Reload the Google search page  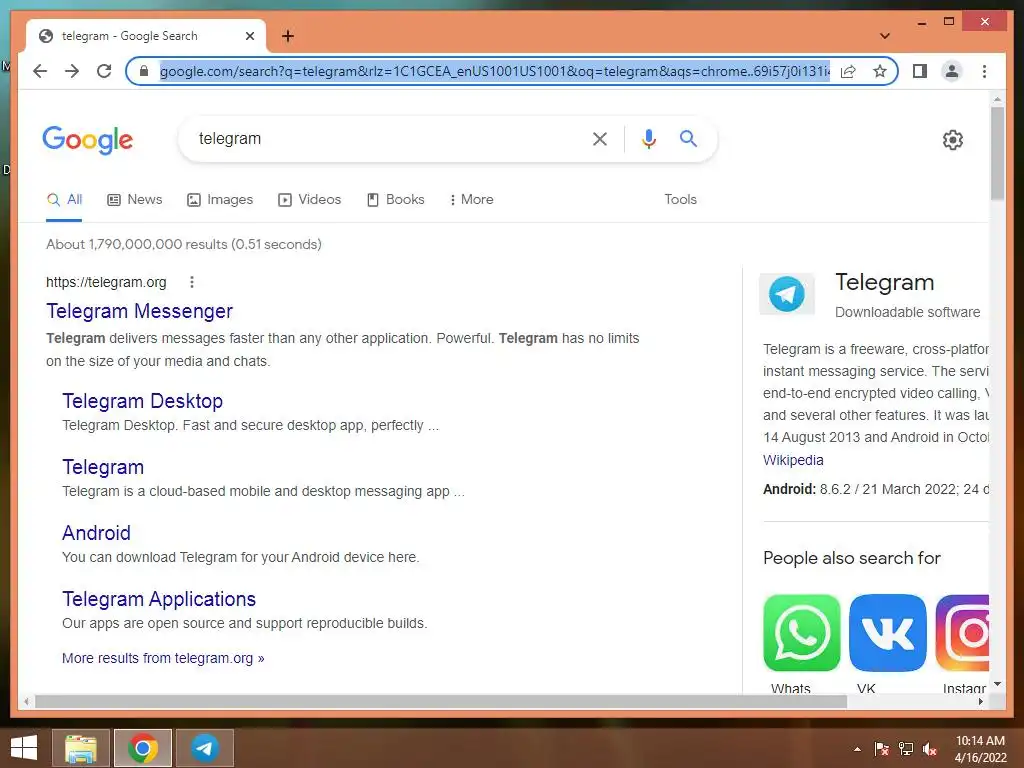pyautogui.click(x=104, y=71)
